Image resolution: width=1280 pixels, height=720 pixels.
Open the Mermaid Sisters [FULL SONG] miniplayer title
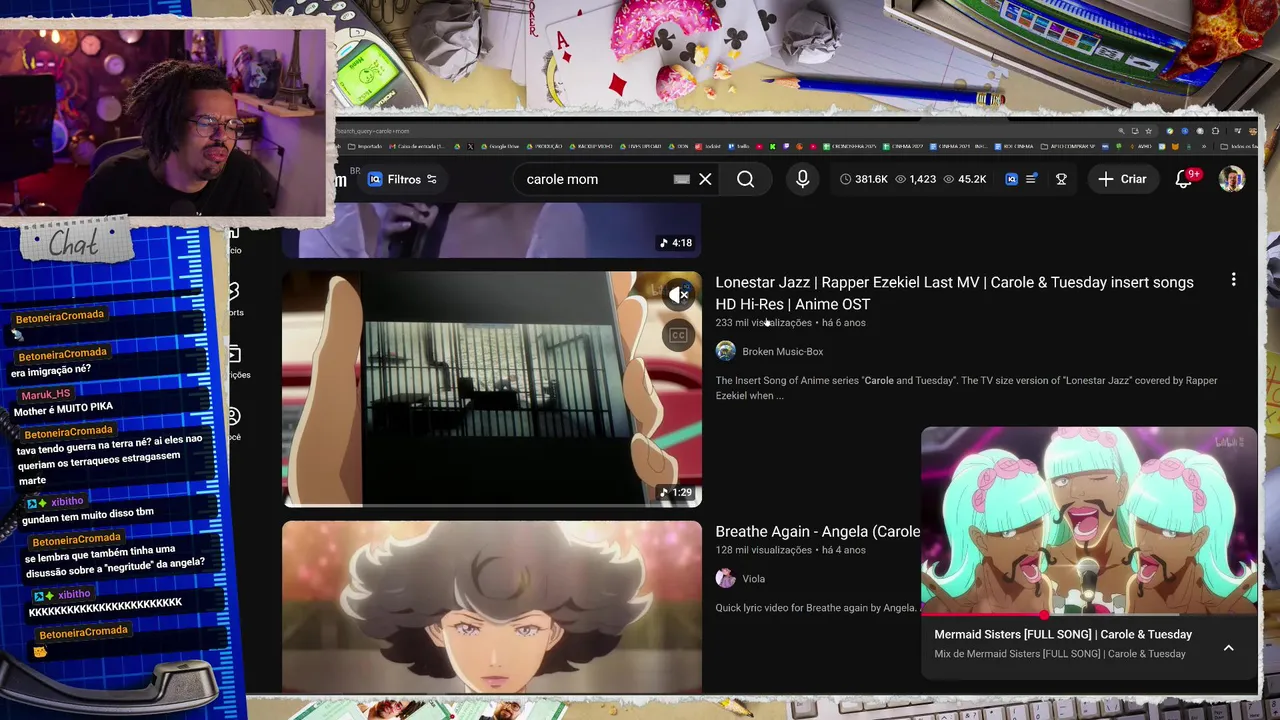(1063, 634)
